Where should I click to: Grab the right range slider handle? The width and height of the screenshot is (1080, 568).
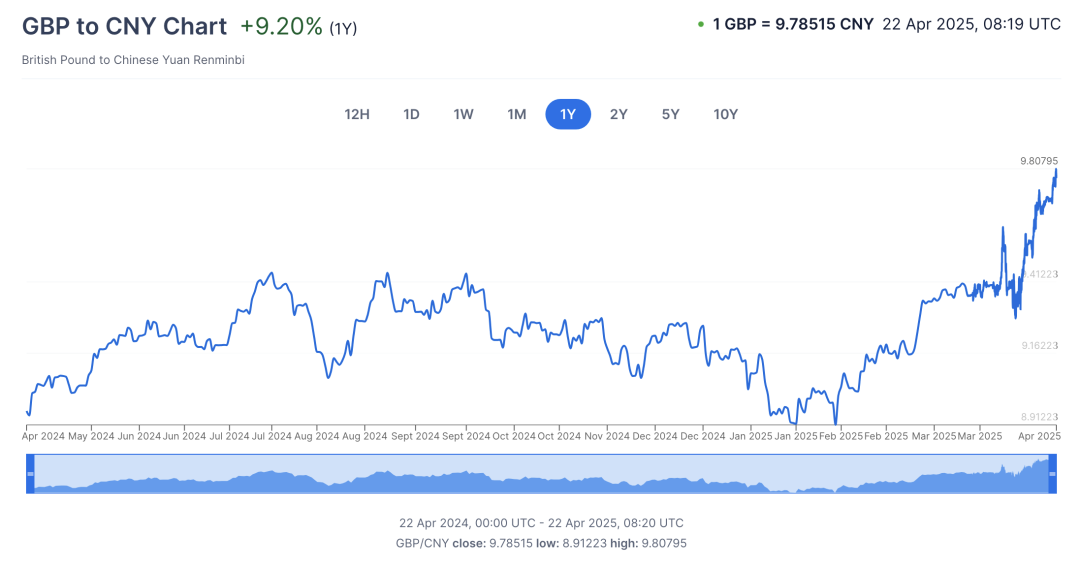click(1052, 474)
